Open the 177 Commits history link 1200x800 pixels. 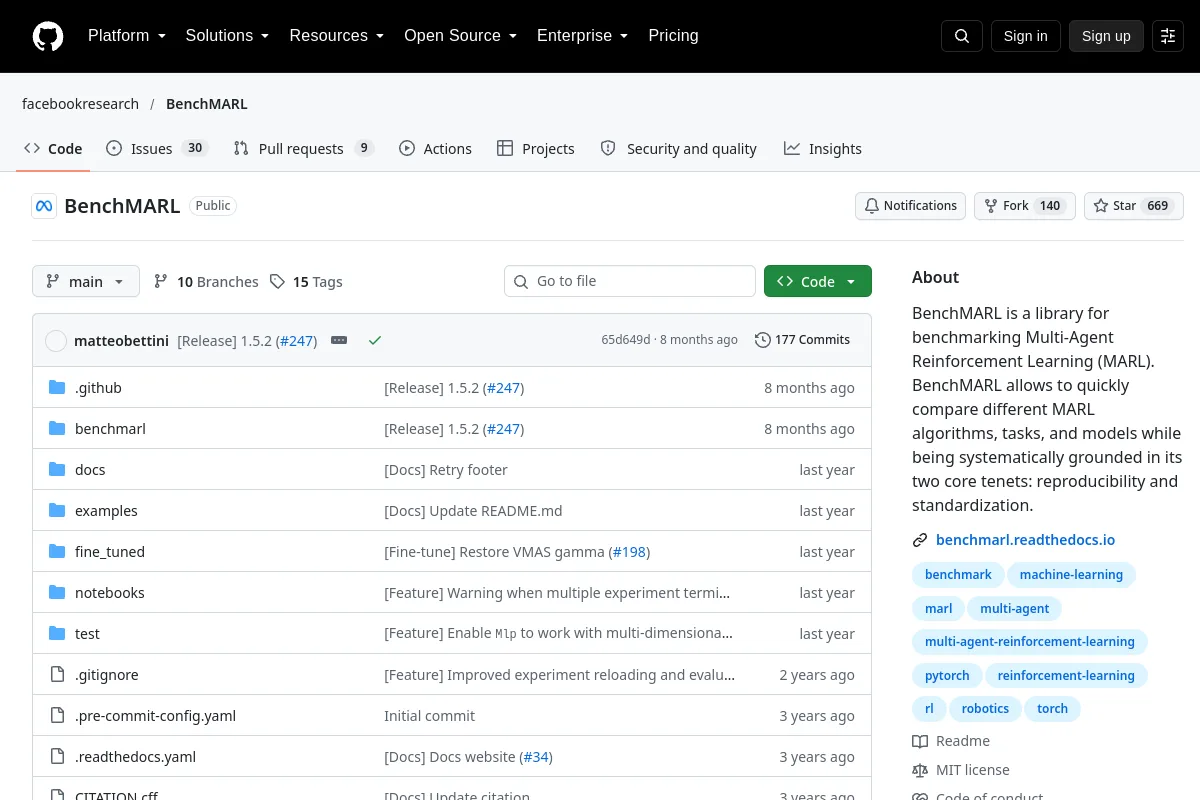click(x=802, y=340)
